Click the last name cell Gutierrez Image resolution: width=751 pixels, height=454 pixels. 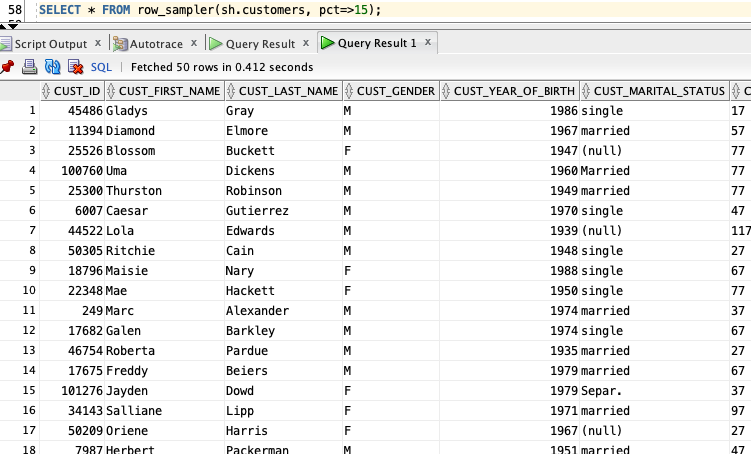[257, 211]
